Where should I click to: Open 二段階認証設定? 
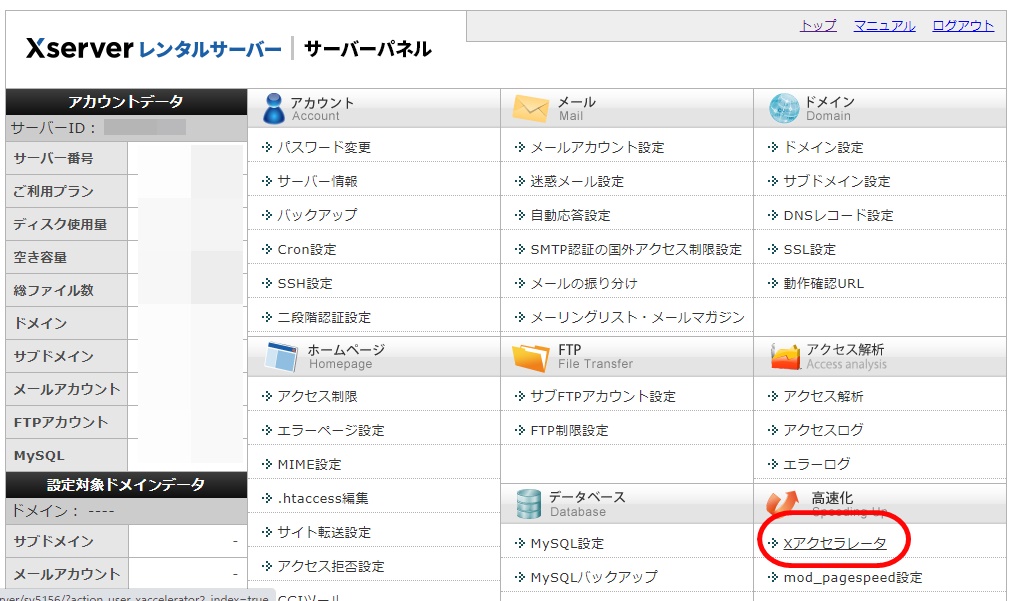324,318
